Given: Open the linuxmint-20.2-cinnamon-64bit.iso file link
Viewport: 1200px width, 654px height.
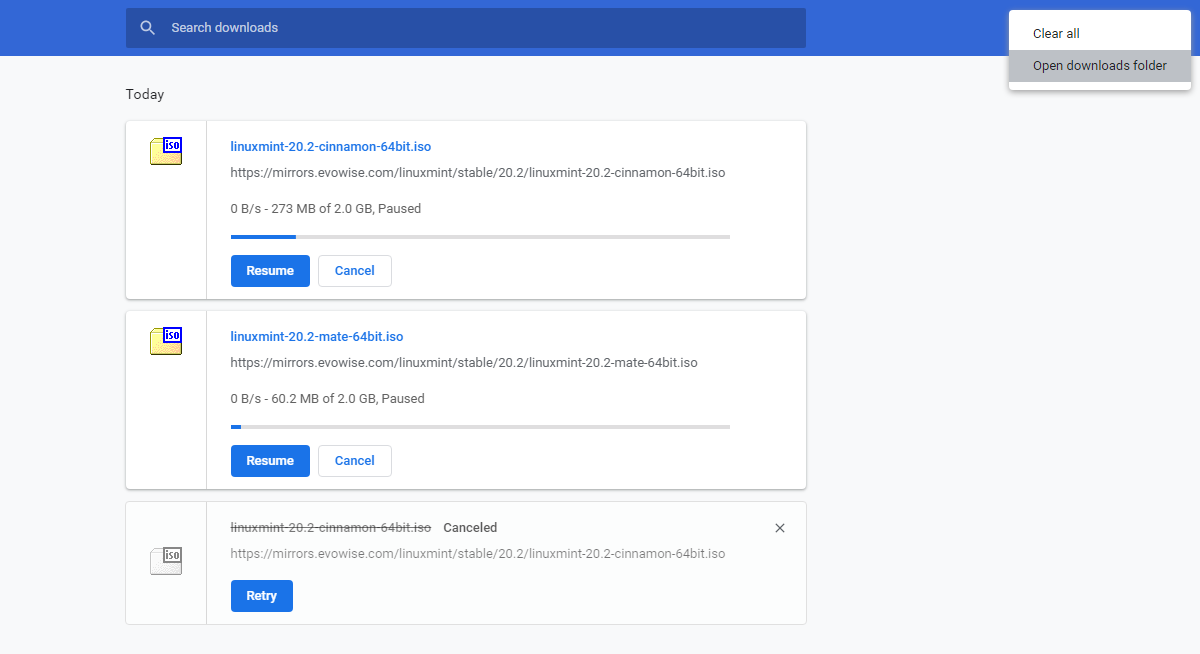Looking at the screenshot, I should point(330,147).
